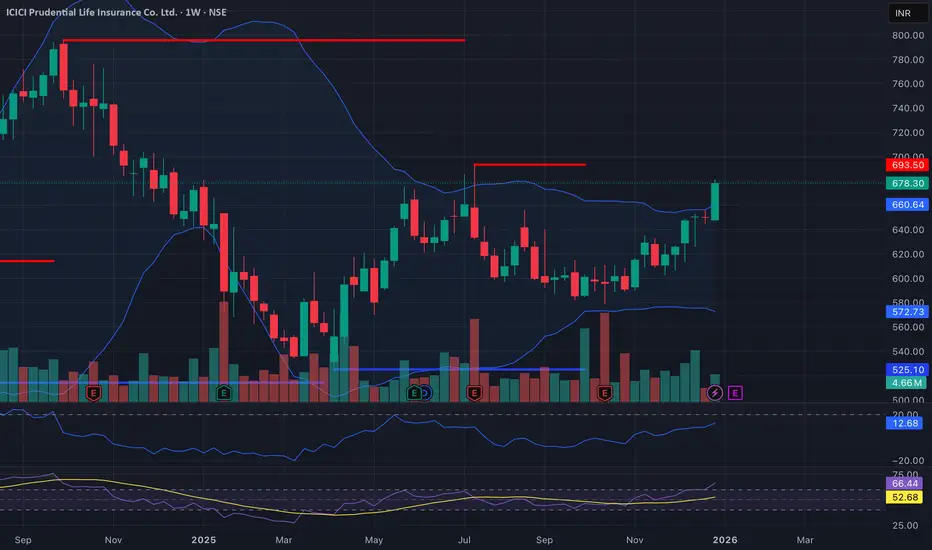Image resolution: width=932 pixels, height=550 pixels.
Task: Select the red horizontal line at 693.50
Action: click(530, 165)
